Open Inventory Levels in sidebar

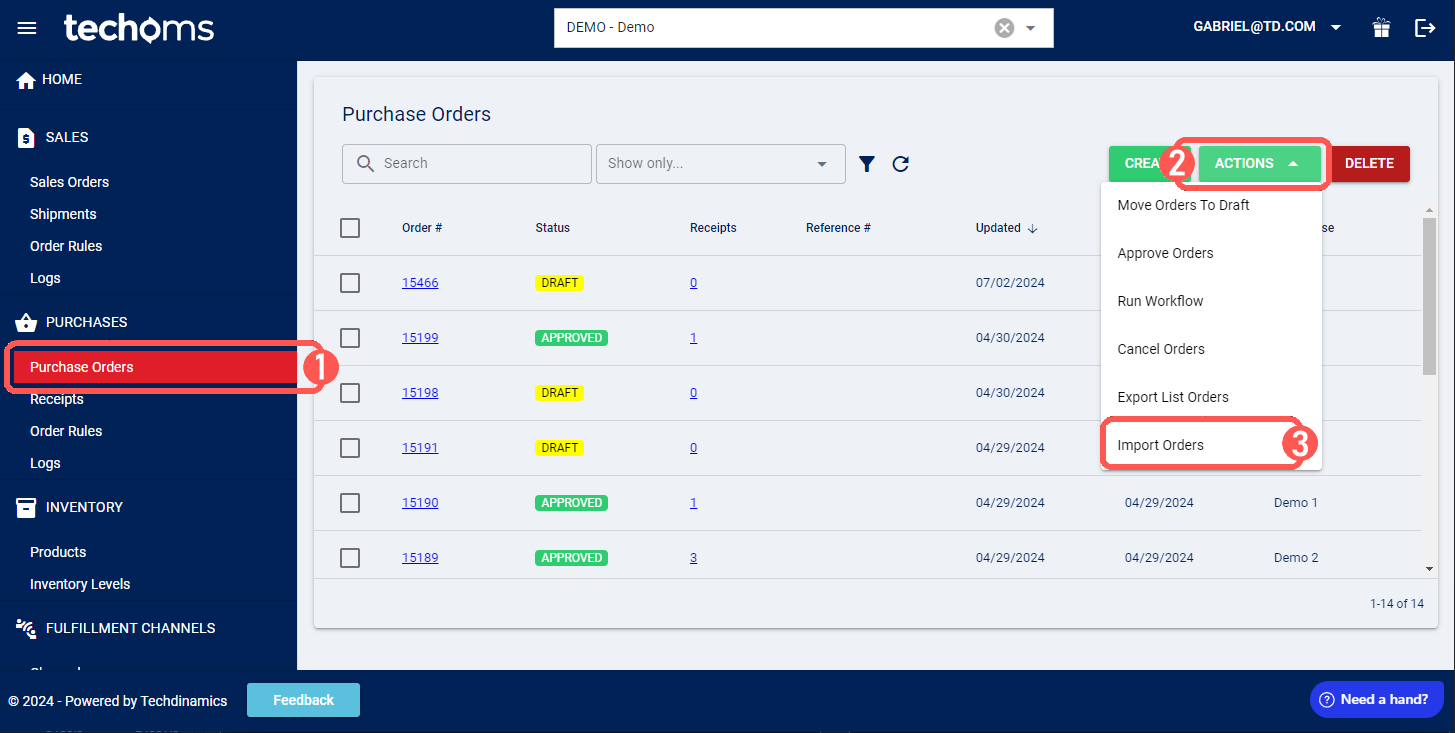[80, 584]
